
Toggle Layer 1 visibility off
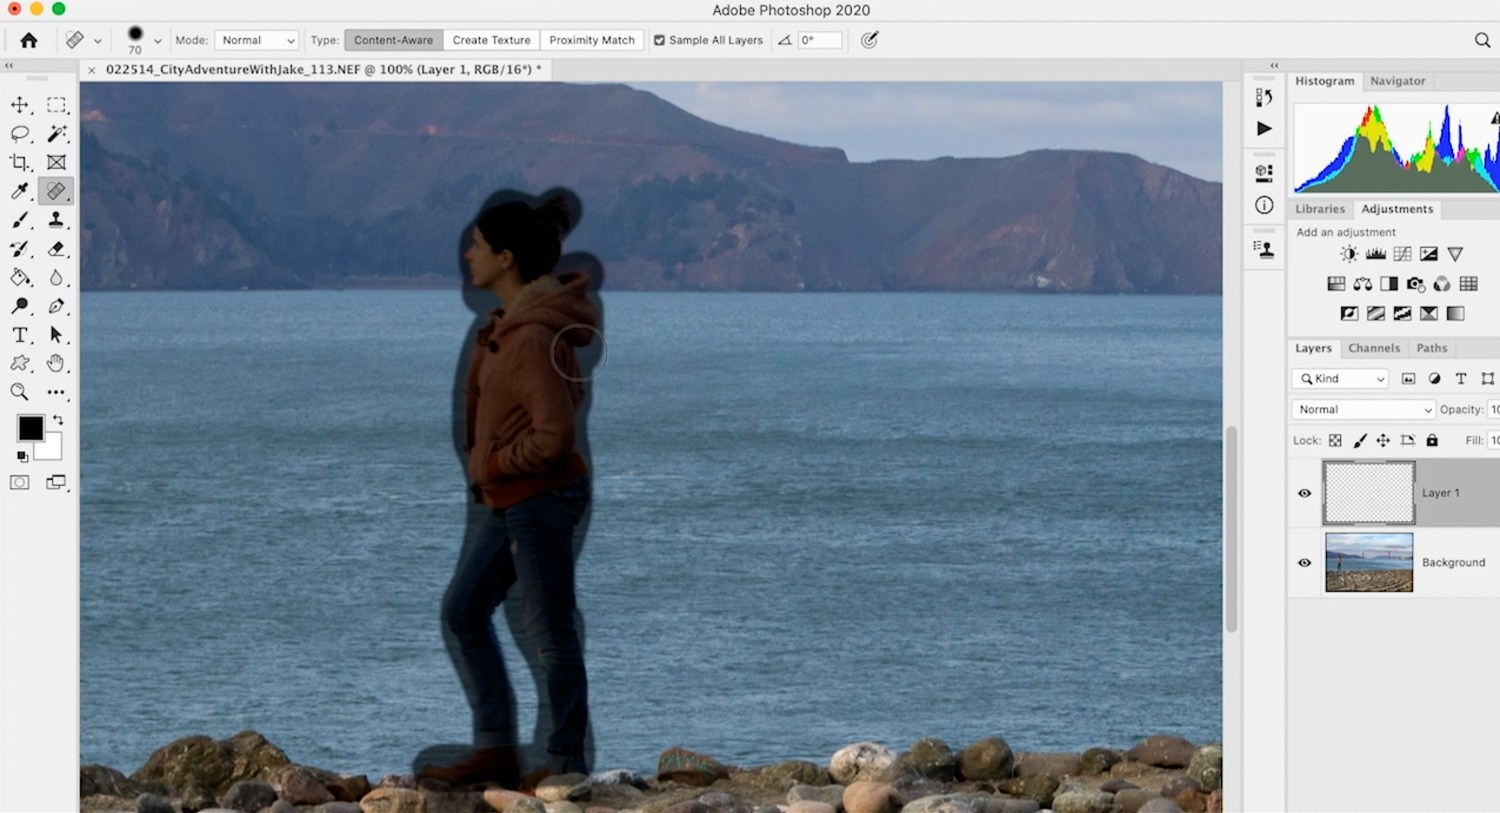tap(1304, 493)
